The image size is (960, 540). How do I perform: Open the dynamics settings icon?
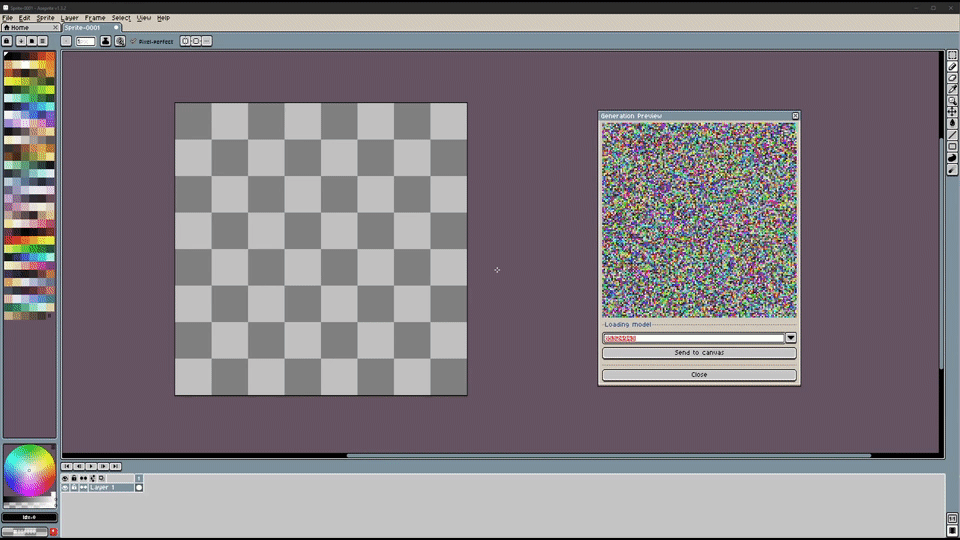[x=120, y=41]
